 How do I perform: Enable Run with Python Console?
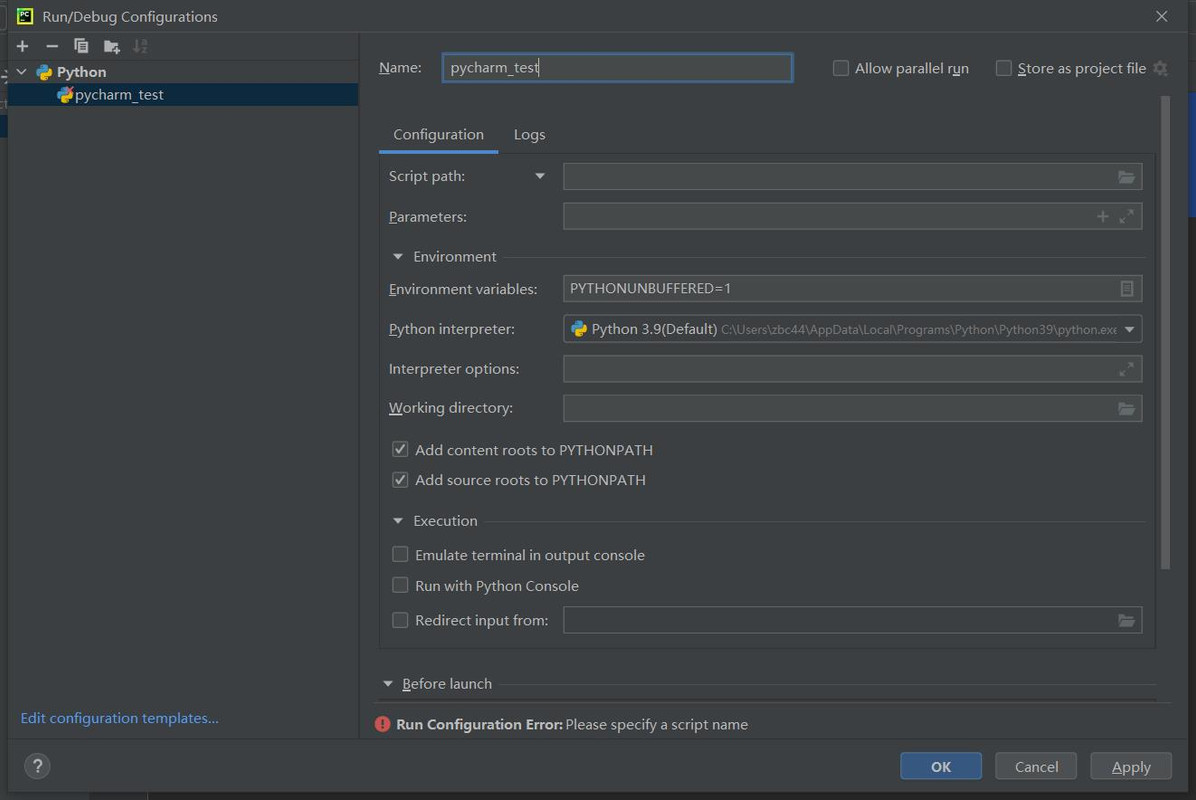pyautogui.click(x=400, y=585)
